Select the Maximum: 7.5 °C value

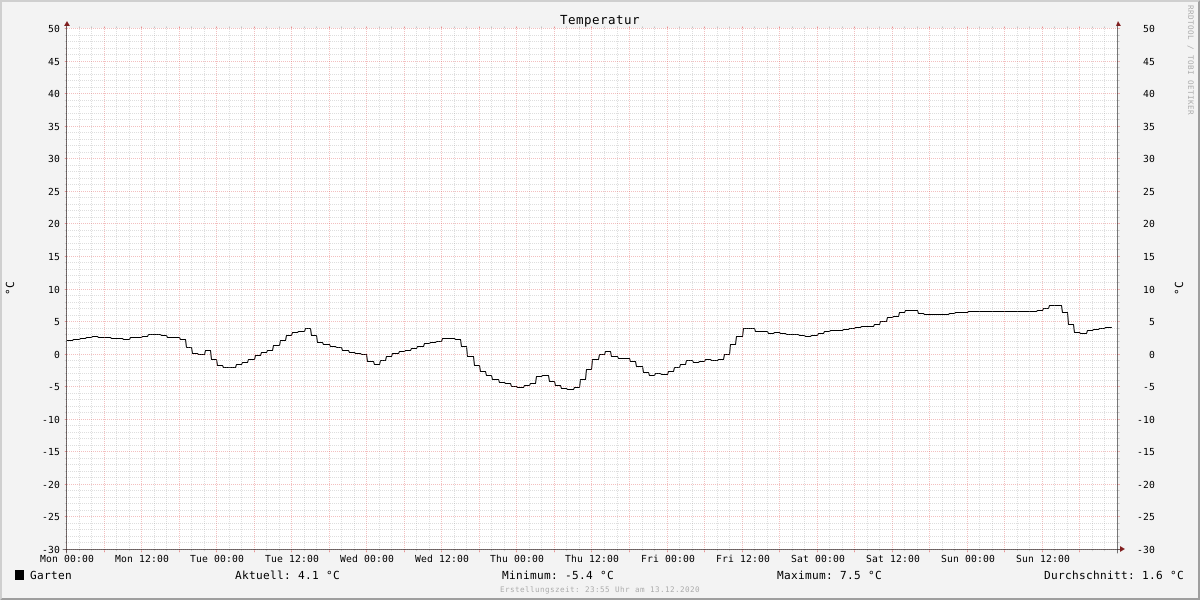[x=829, y=575]
